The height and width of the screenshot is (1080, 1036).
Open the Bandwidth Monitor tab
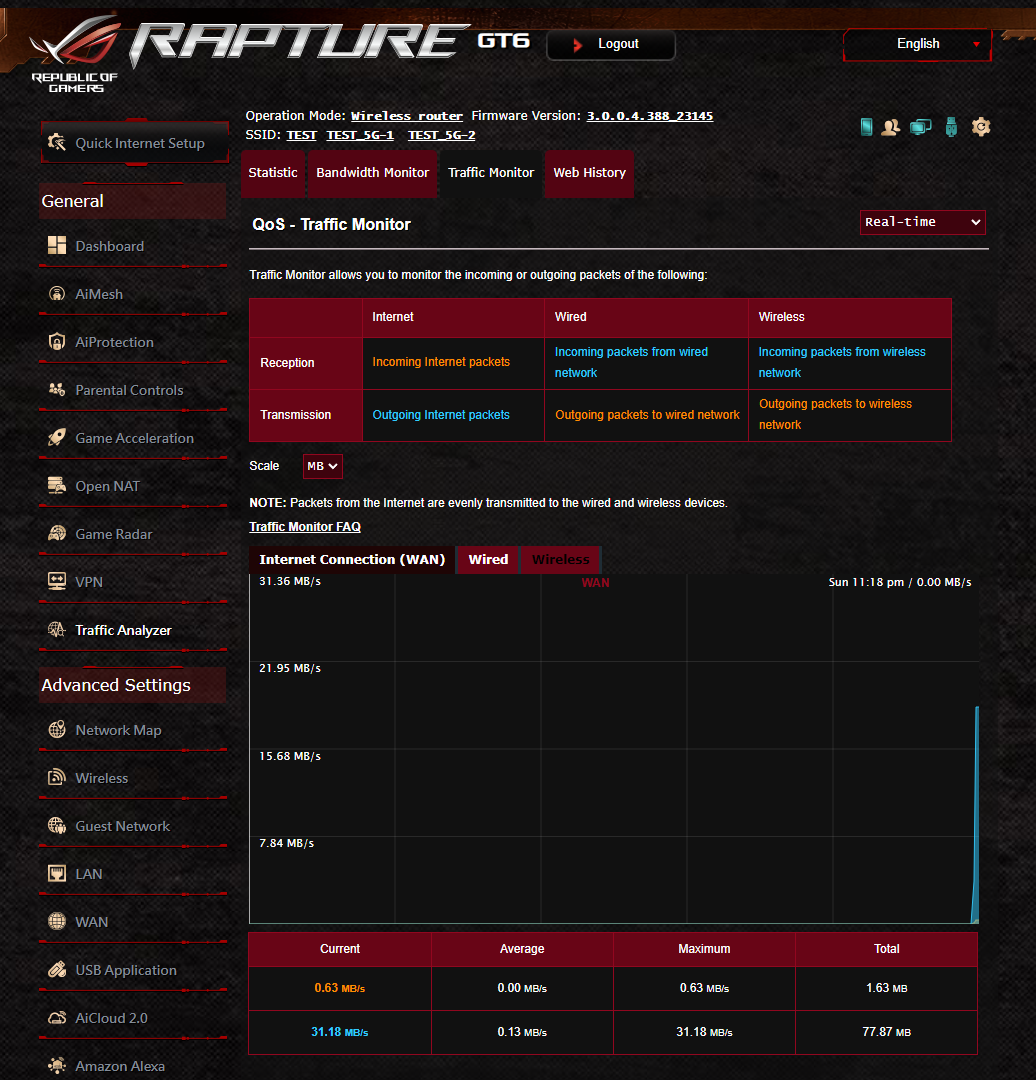click(x=372, y=172)
